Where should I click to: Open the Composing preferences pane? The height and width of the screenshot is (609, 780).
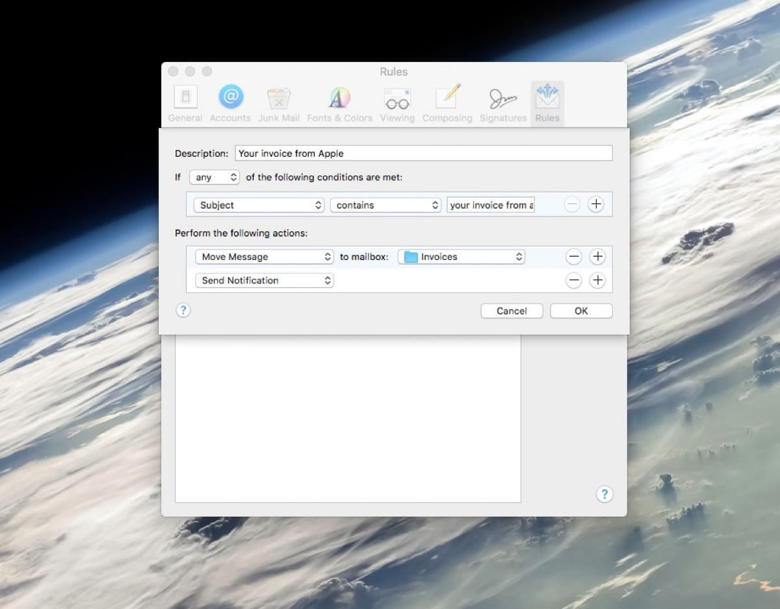(x=447, y=103)
